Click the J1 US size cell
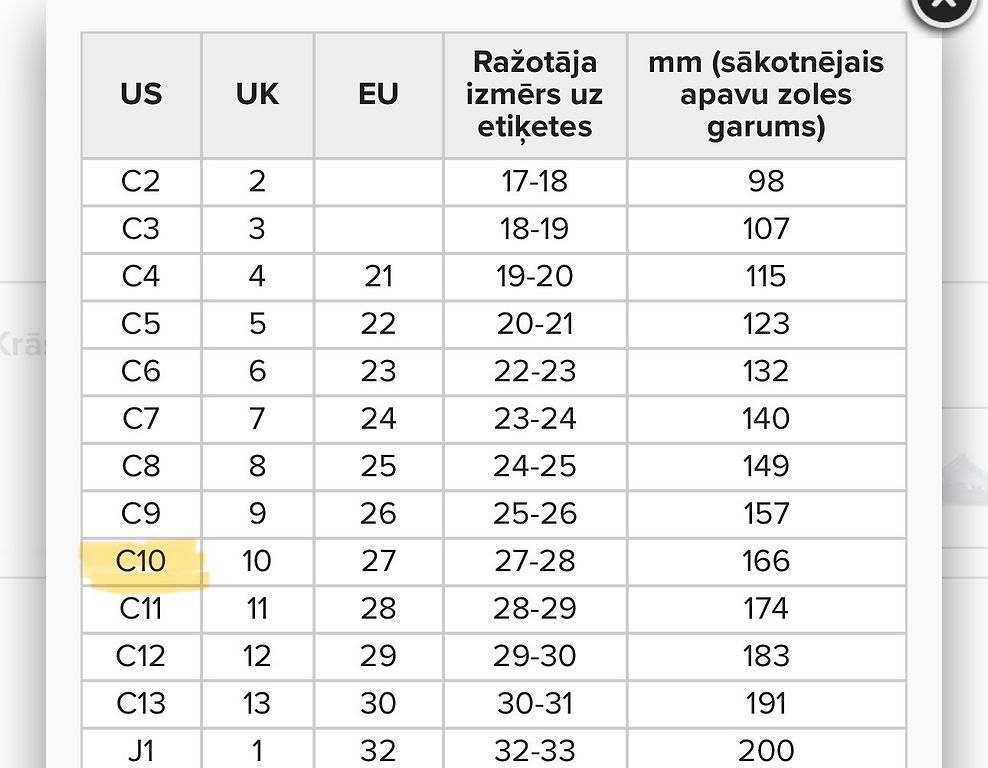 (x=141, y=750)
